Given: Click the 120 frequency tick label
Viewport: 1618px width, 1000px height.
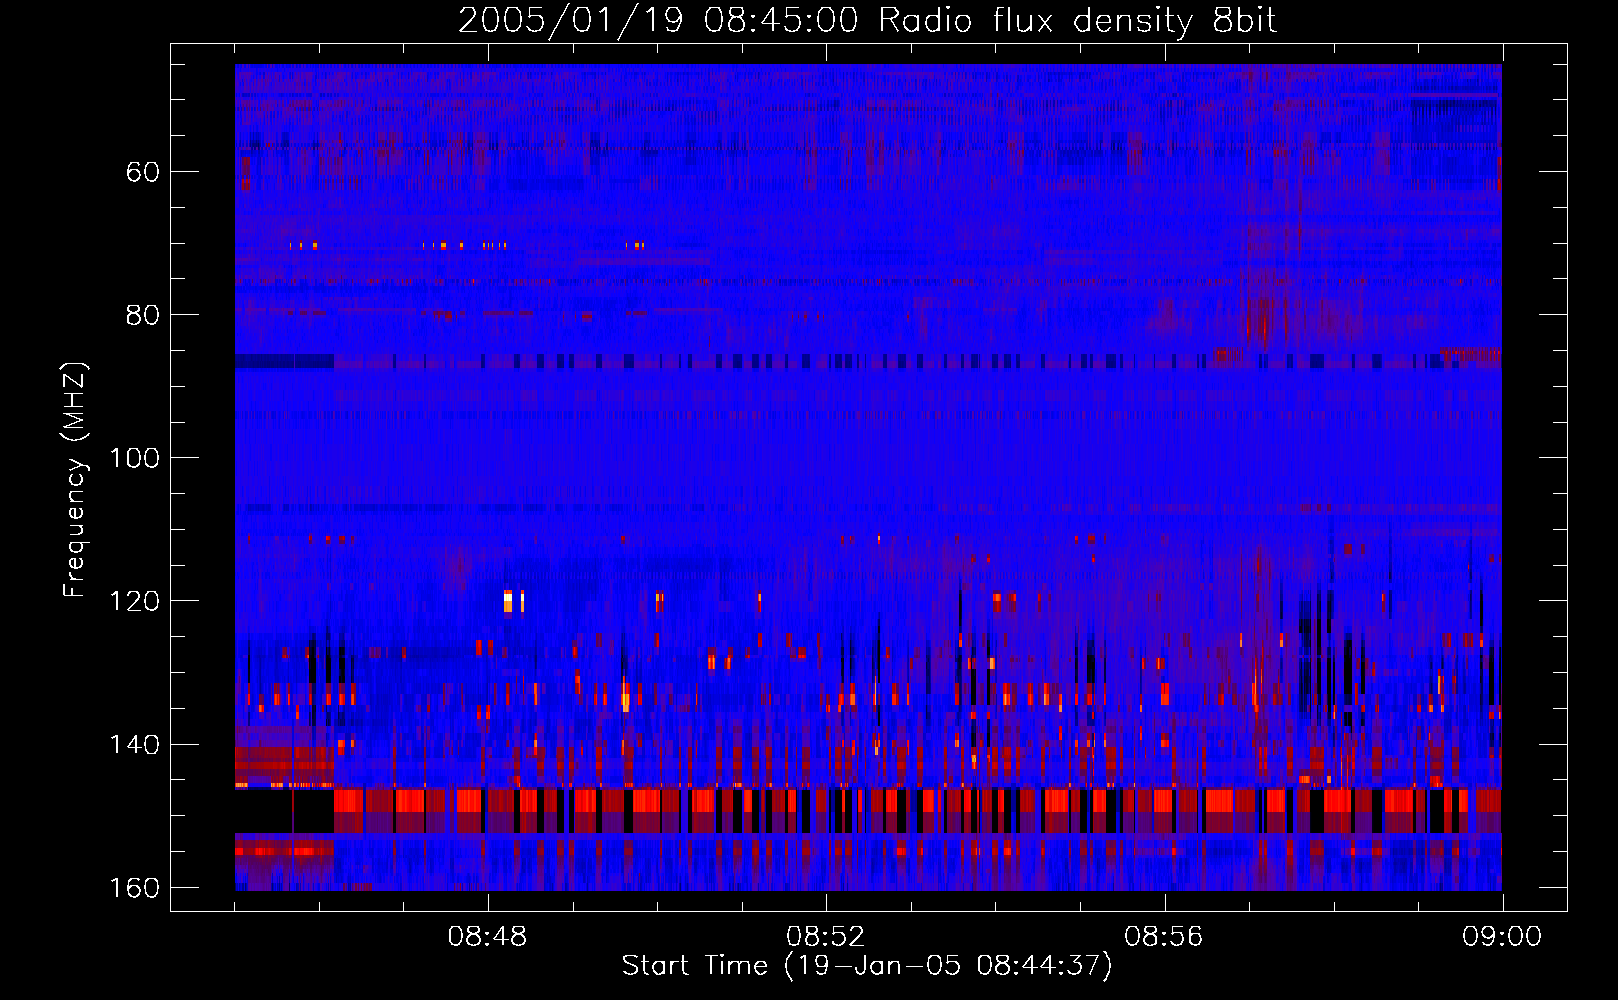Looking at the screenshot, I should click(x=134, y=601).
